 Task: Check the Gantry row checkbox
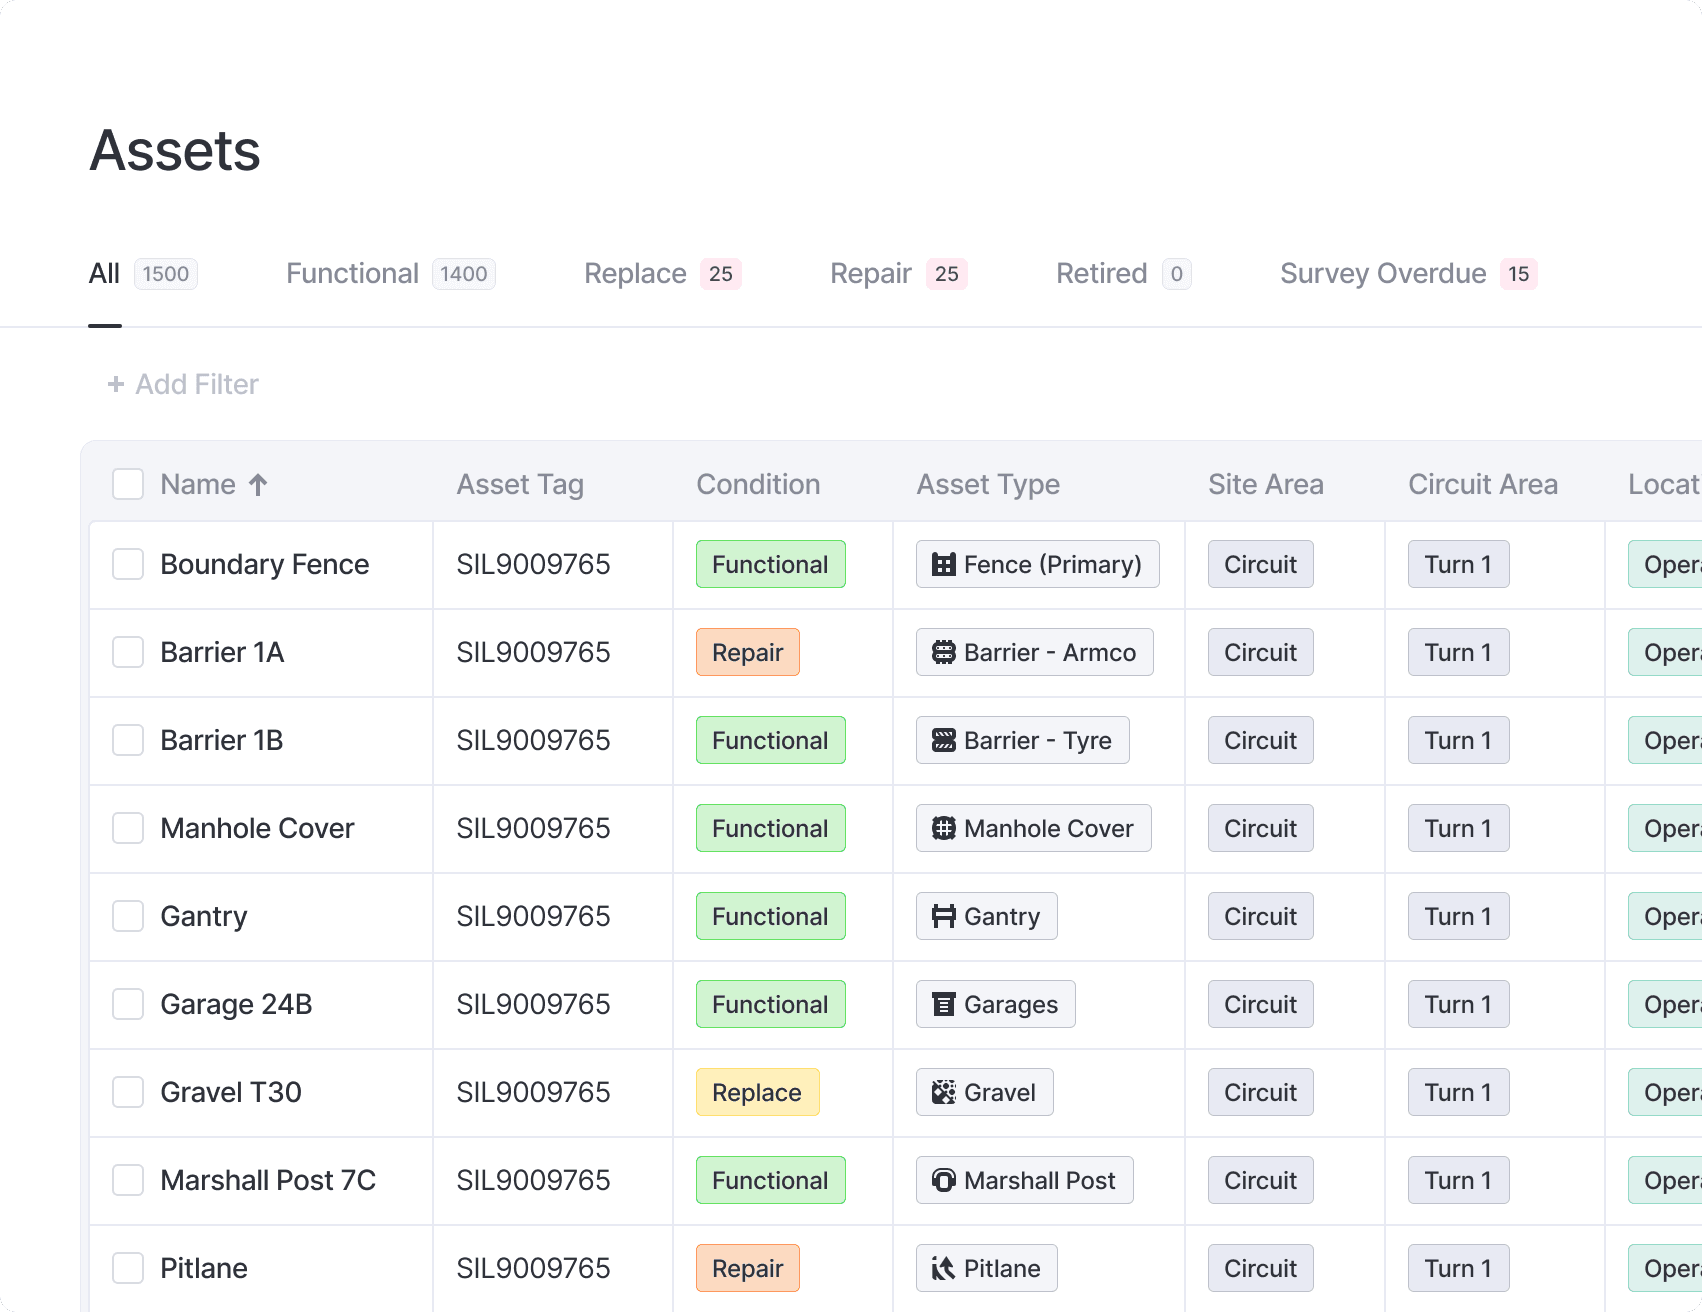click(x=128, y=916)
